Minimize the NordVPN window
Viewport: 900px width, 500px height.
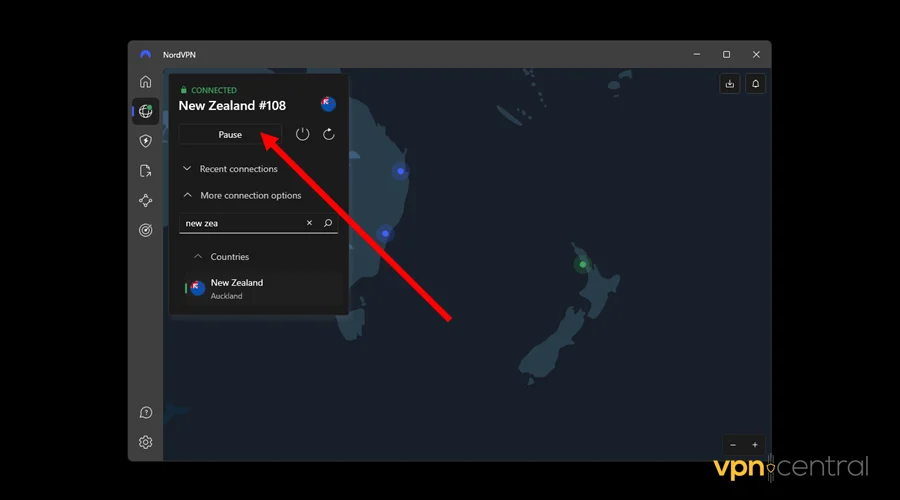[697, 55]
